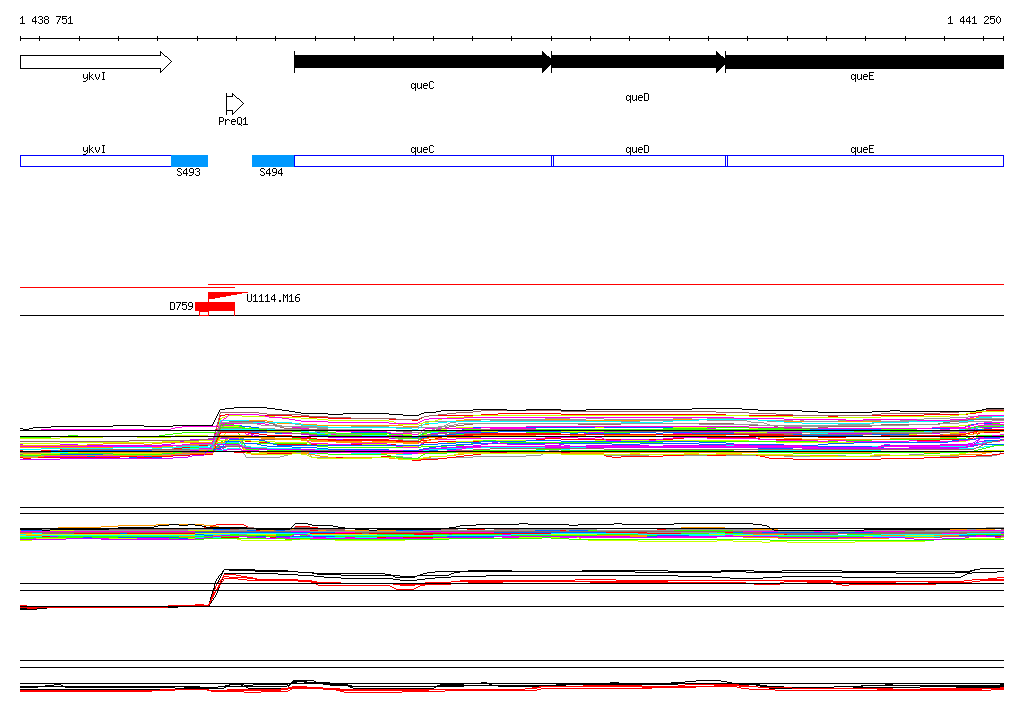Screen dimensions: 1024x714
Task: Click the black queE gene arrow
Action: point(863,62)
